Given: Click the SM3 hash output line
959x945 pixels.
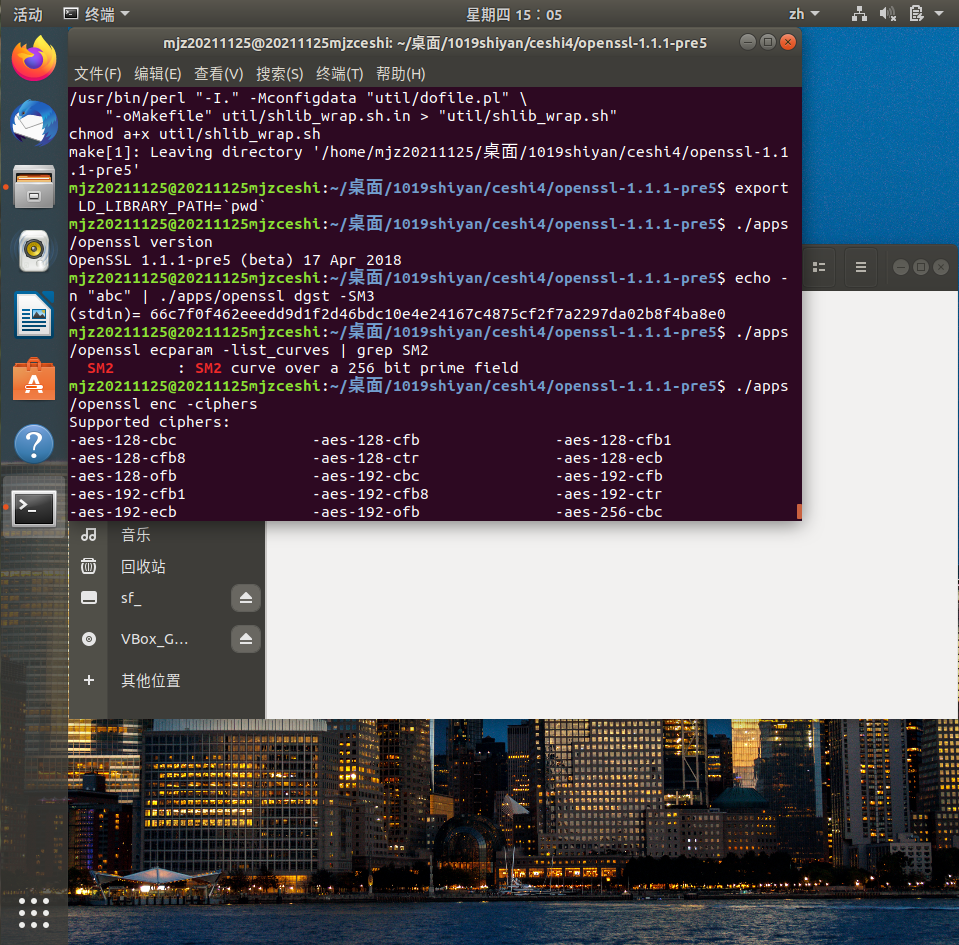Looking at the screenshot, I should tap(397, 314).
